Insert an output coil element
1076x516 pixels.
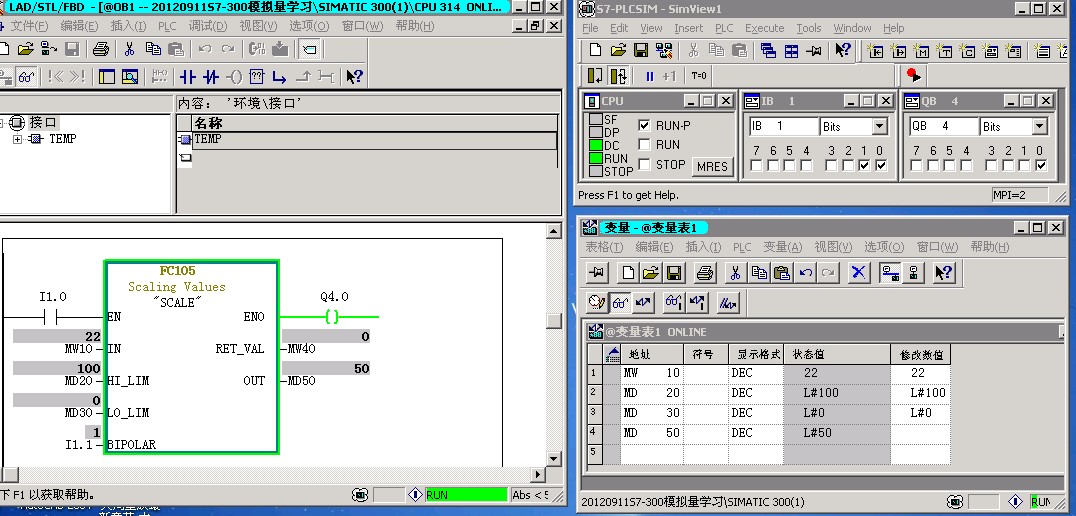[x=233, y=76]
